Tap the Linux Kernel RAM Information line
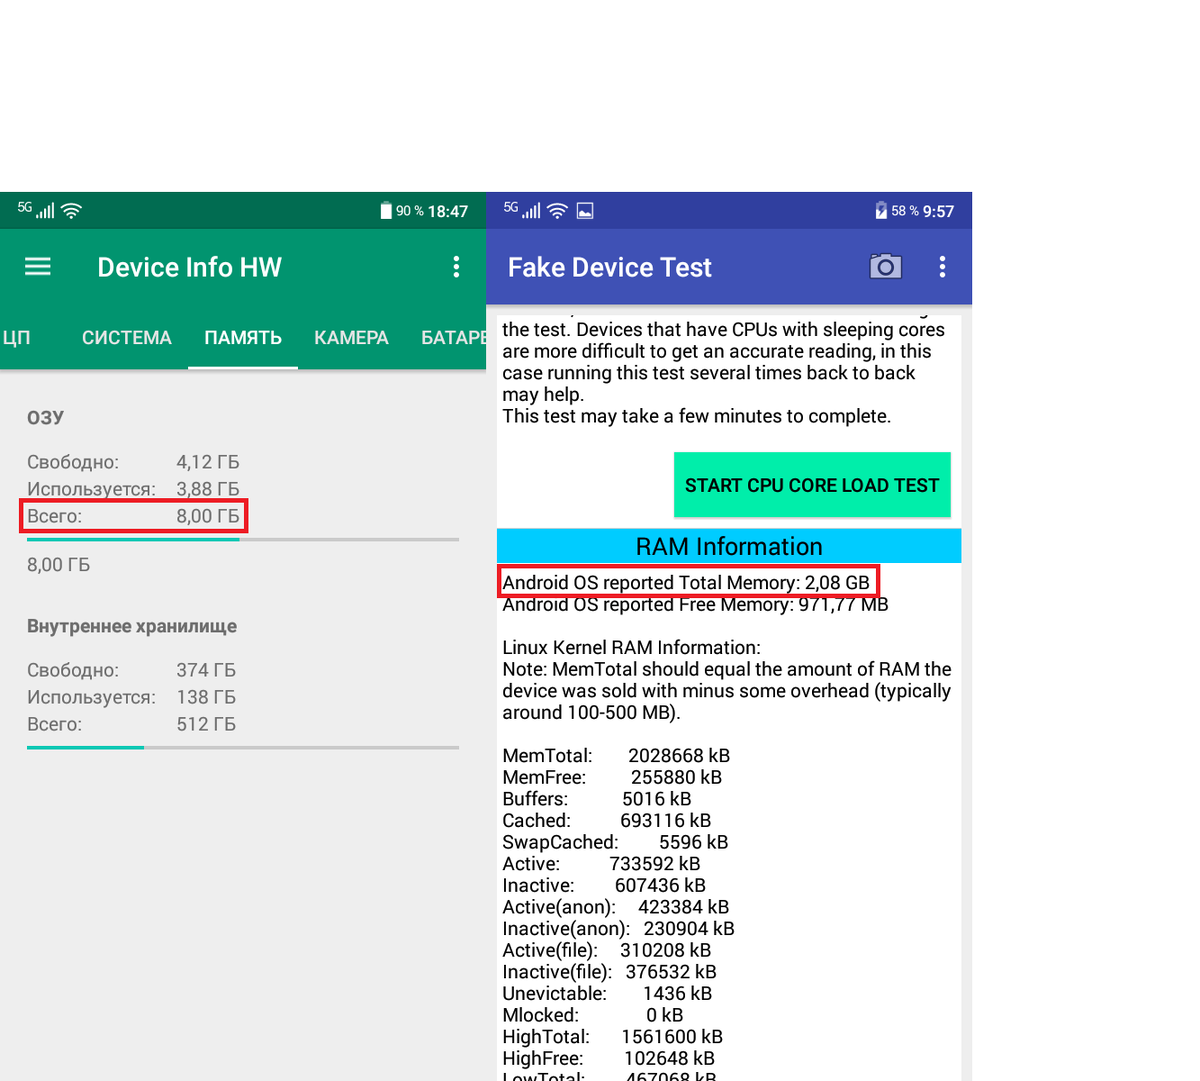This screenshot has width=1200, height=1081. pos(631,647)
